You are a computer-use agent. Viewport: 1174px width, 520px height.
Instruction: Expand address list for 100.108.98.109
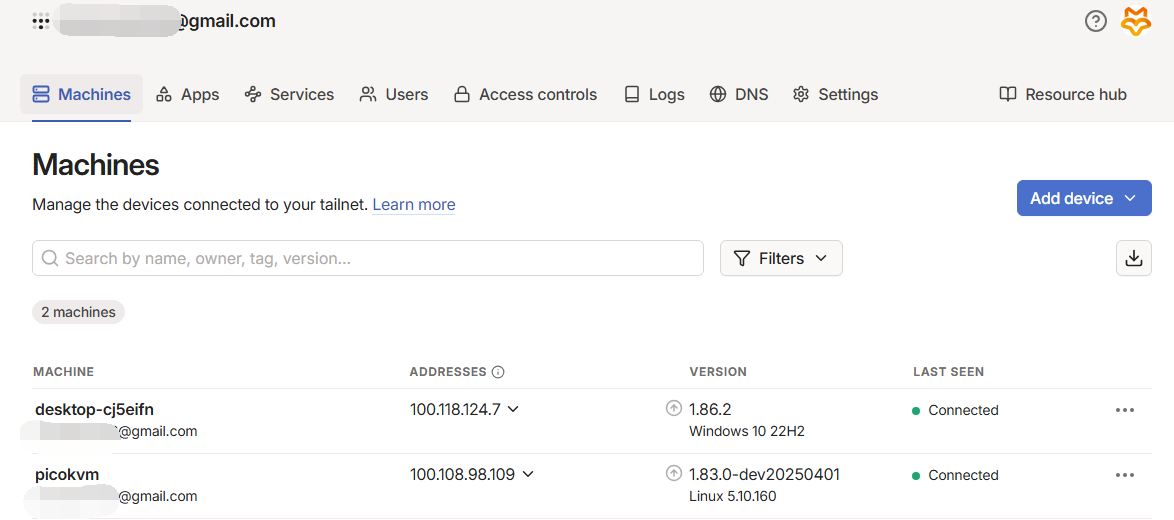(x=528, y=474)
